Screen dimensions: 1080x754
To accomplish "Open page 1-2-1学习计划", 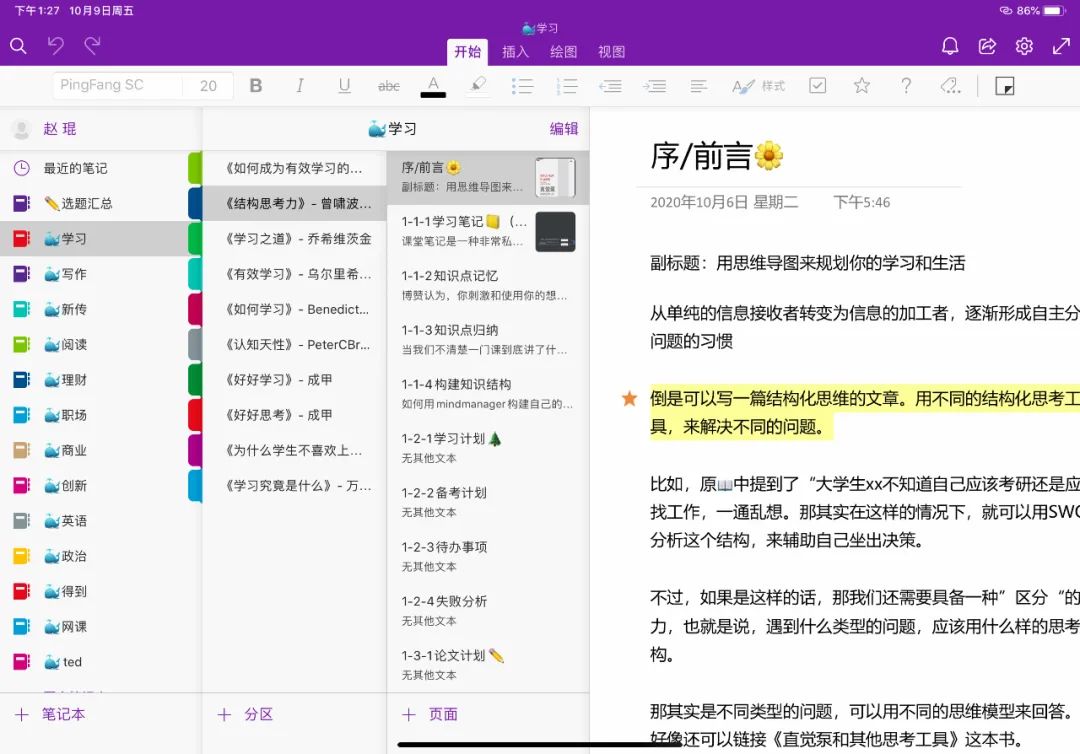I will coord(488,448).
